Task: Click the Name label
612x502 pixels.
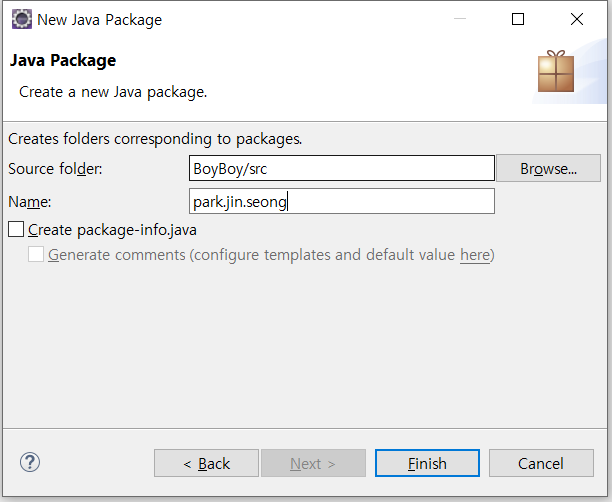Action: tap(30, 202)
